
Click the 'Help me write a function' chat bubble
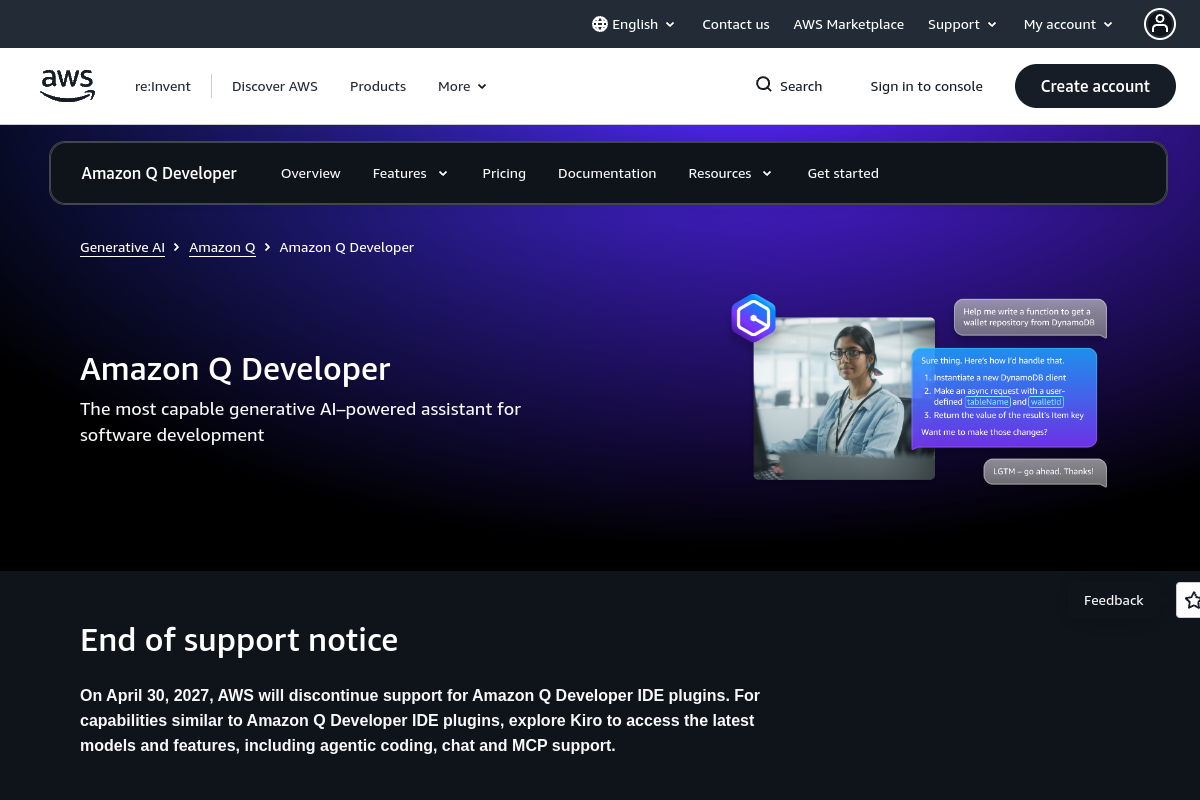pos(1030,318)
